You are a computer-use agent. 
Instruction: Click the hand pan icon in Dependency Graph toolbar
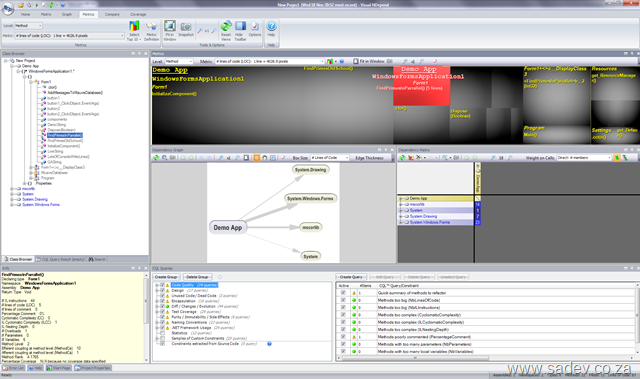click(x=265, y=158)
